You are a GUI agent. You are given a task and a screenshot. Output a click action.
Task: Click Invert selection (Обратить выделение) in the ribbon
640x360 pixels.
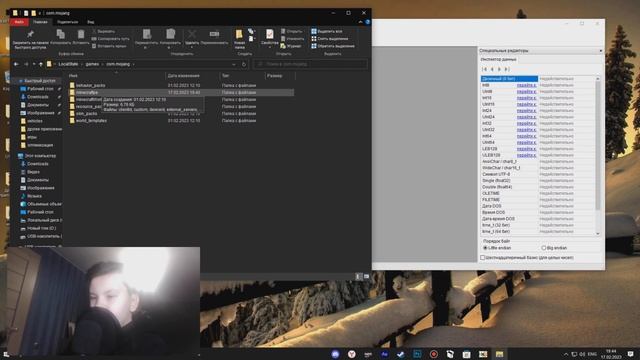click(x=333, y=46)
